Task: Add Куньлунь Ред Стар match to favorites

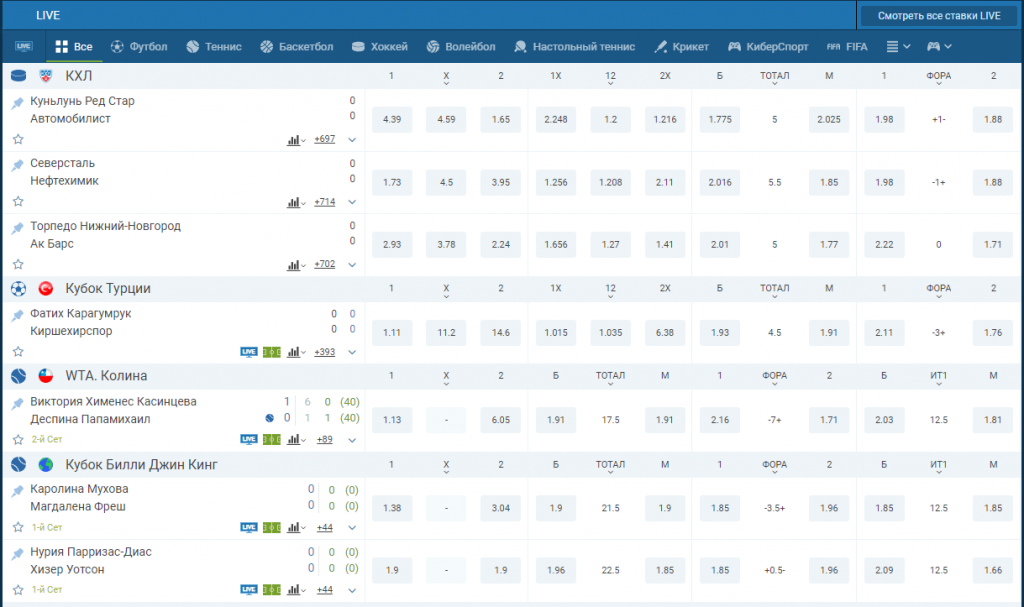Action: click(18, 140)
